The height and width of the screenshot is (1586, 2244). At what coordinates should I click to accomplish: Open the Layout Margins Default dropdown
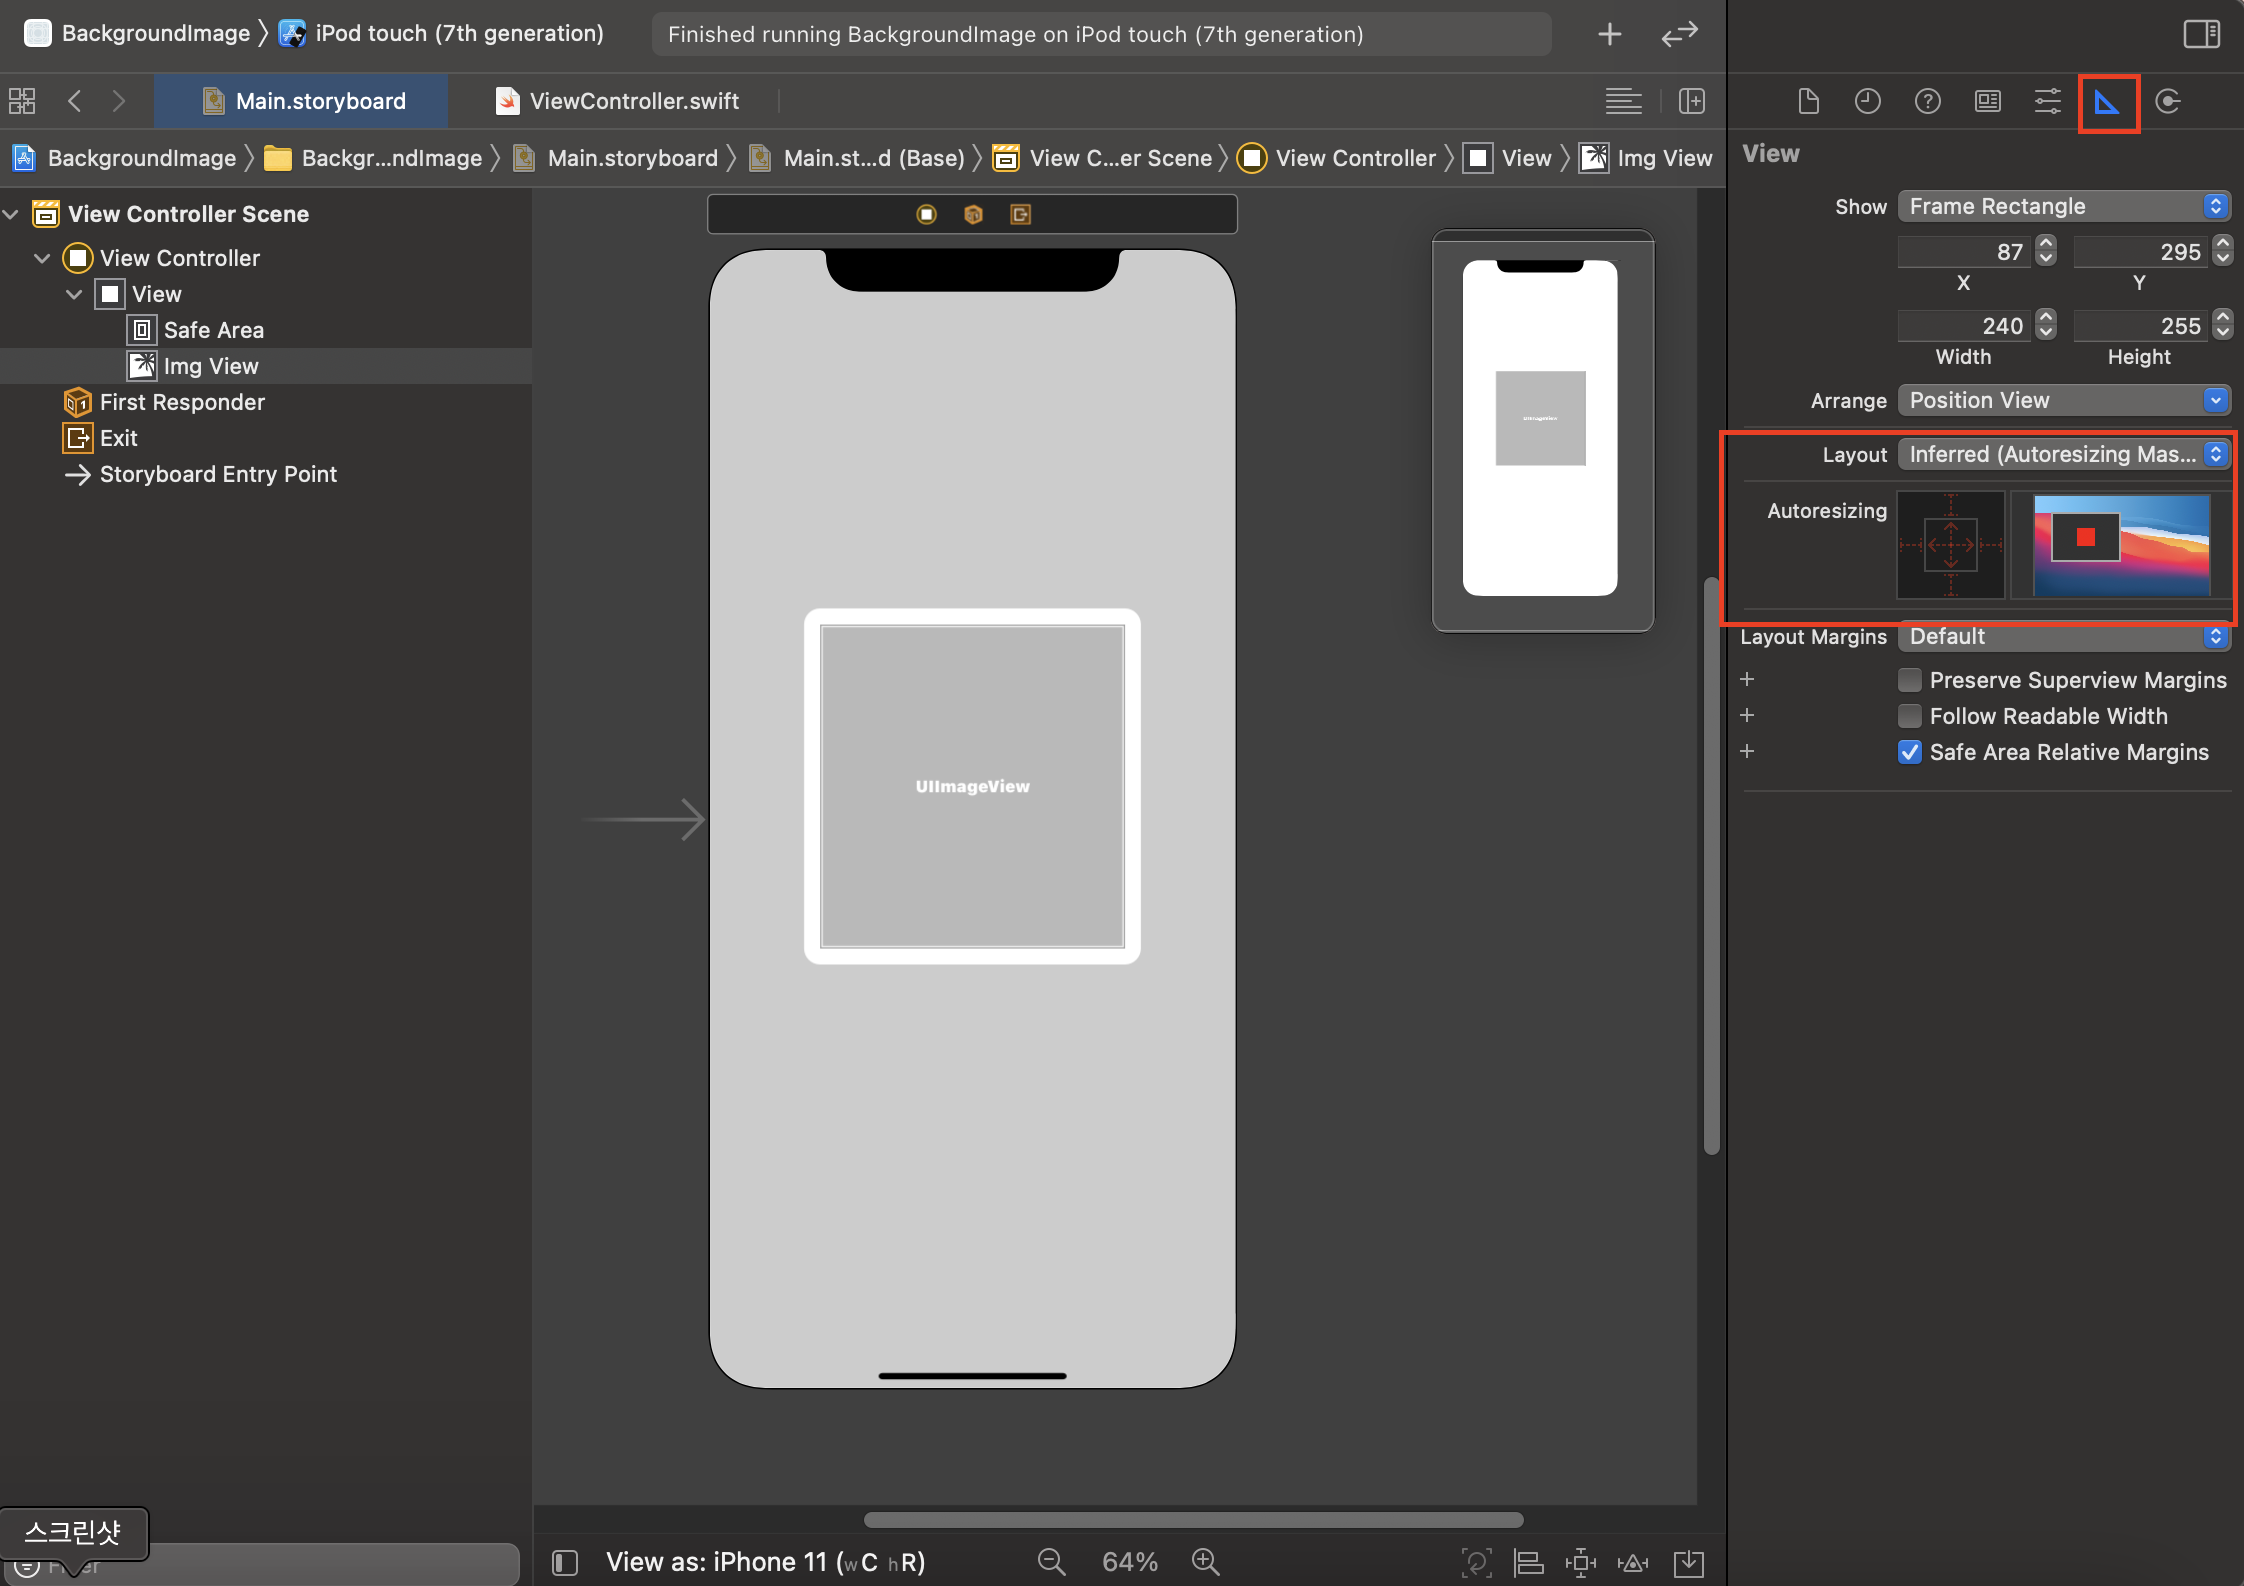(x=2063, y=637)
